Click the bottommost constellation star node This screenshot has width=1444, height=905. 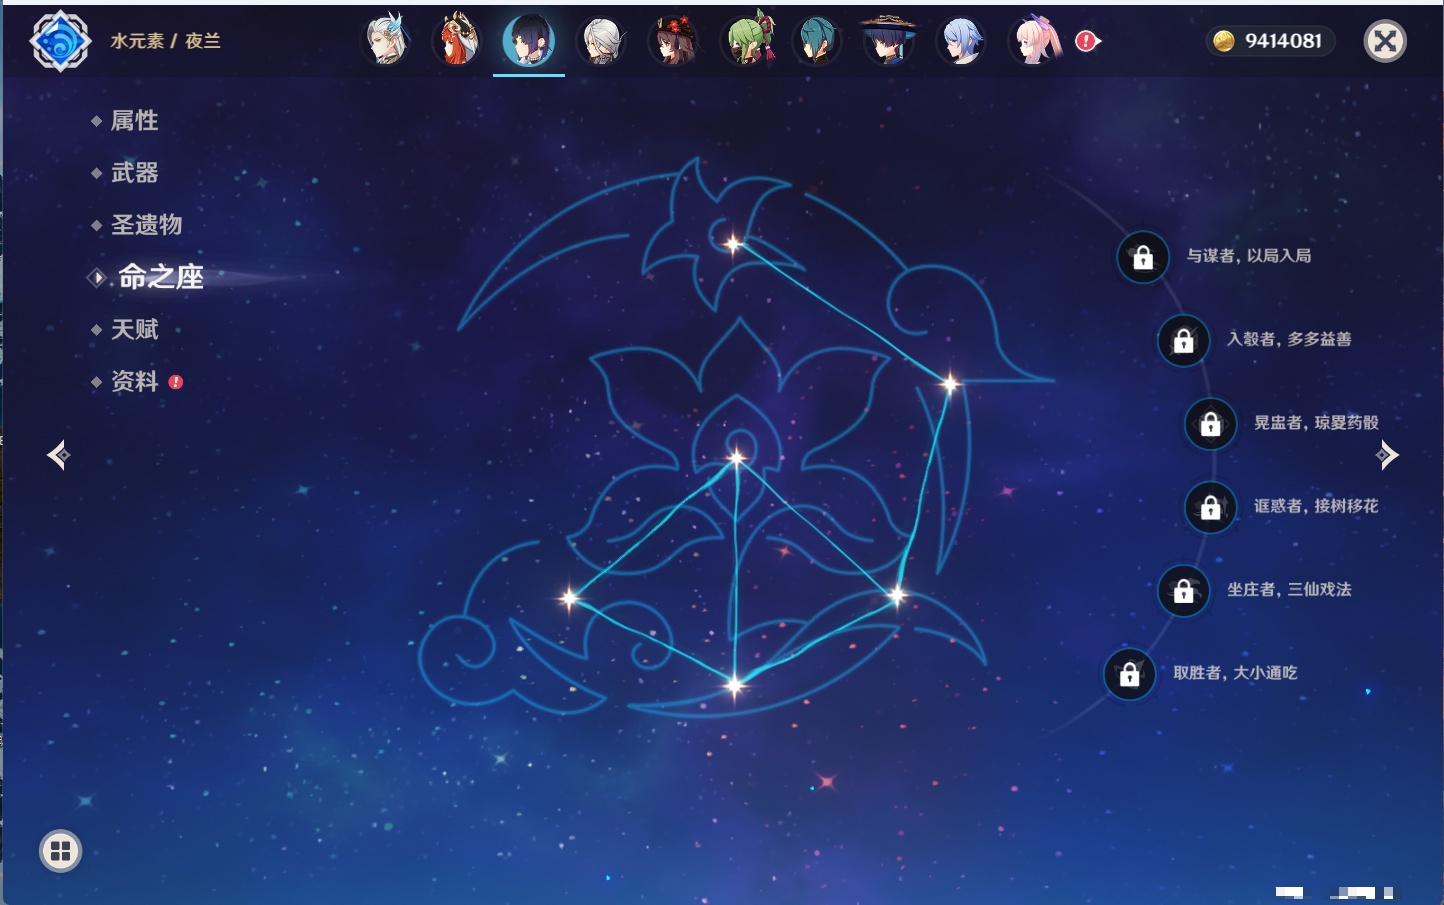[x=735, y=686]
